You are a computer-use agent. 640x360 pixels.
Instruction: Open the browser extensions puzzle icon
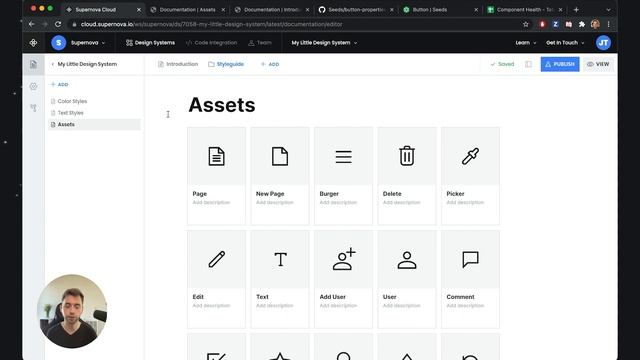click(582, 24)
